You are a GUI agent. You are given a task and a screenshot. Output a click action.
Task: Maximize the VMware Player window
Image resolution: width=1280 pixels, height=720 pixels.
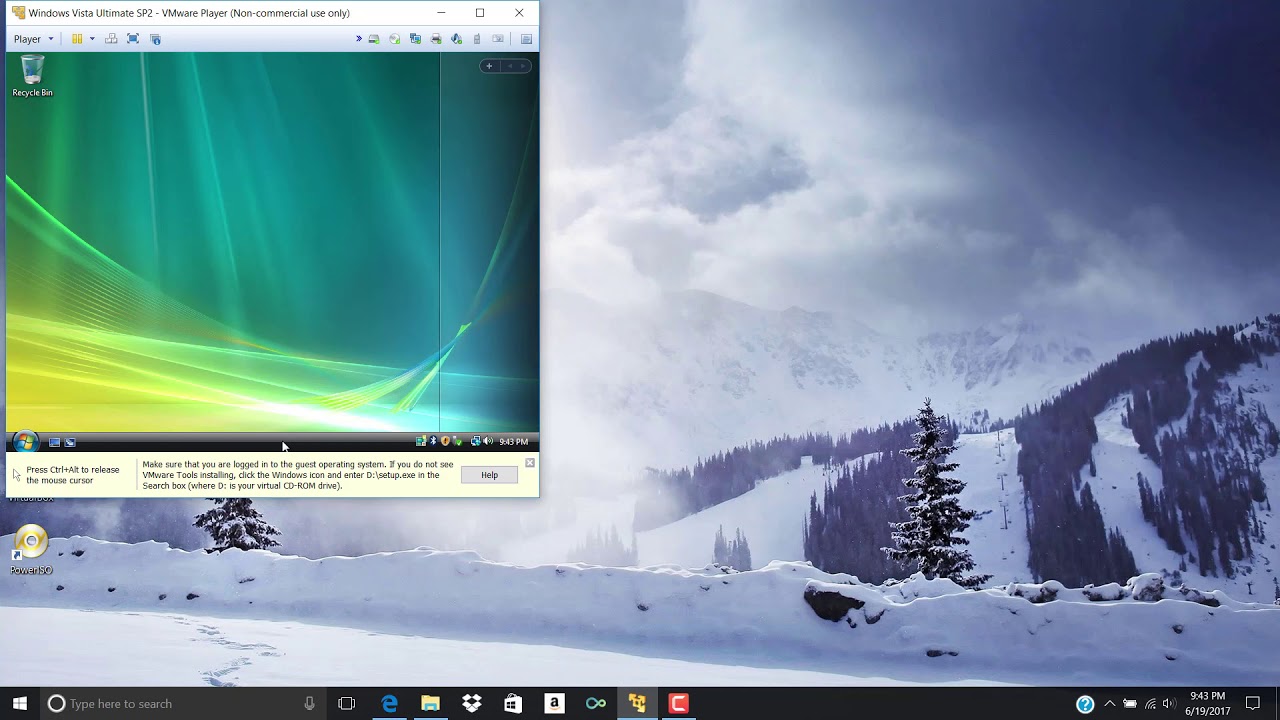pos(480,13)
